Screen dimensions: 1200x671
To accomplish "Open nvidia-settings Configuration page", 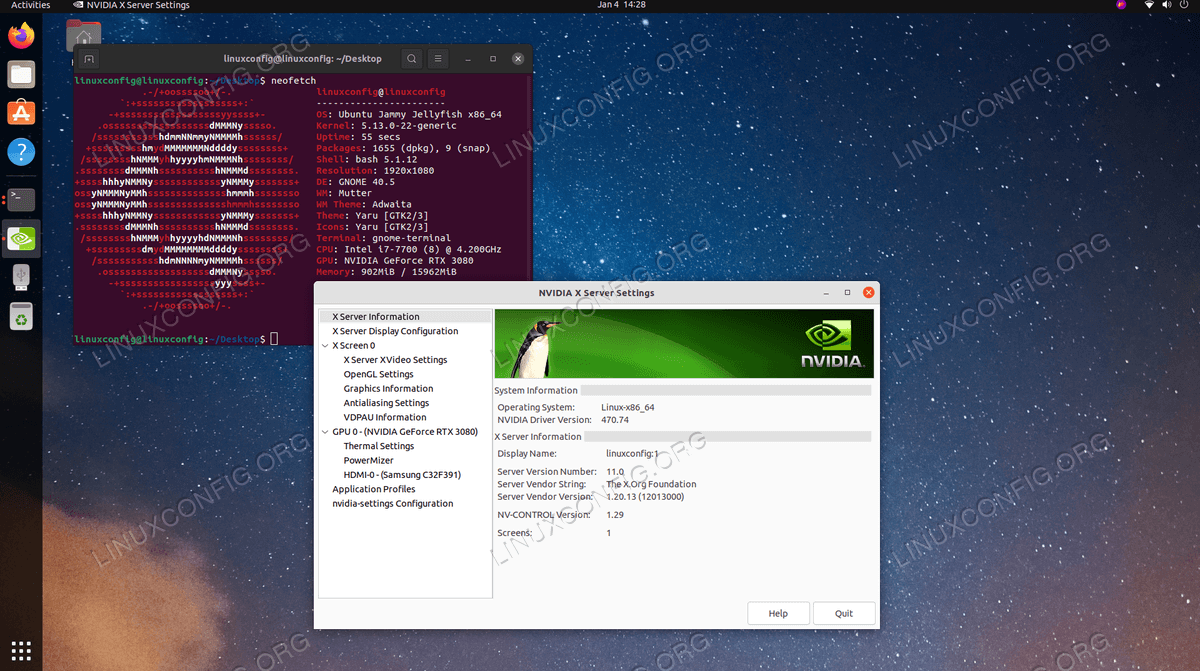I will click(392, 504).
